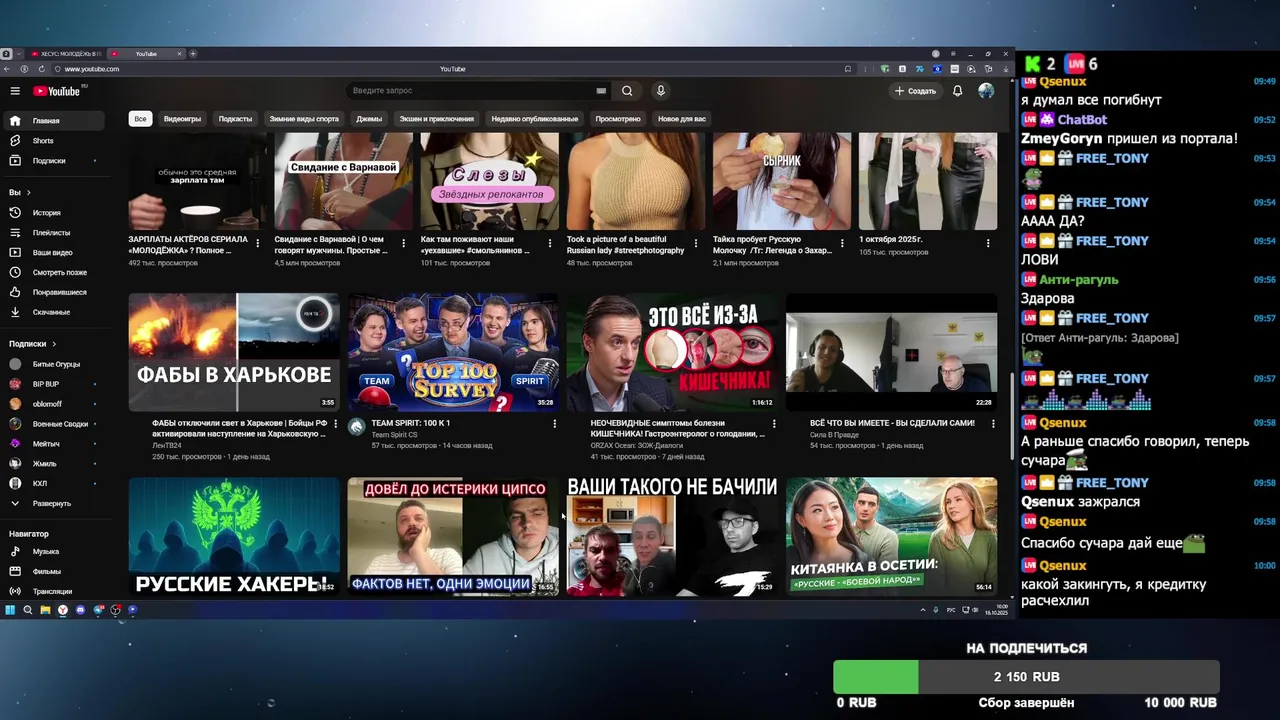
Task: Select the Джемы filter chip
Action: click(369, 119)
